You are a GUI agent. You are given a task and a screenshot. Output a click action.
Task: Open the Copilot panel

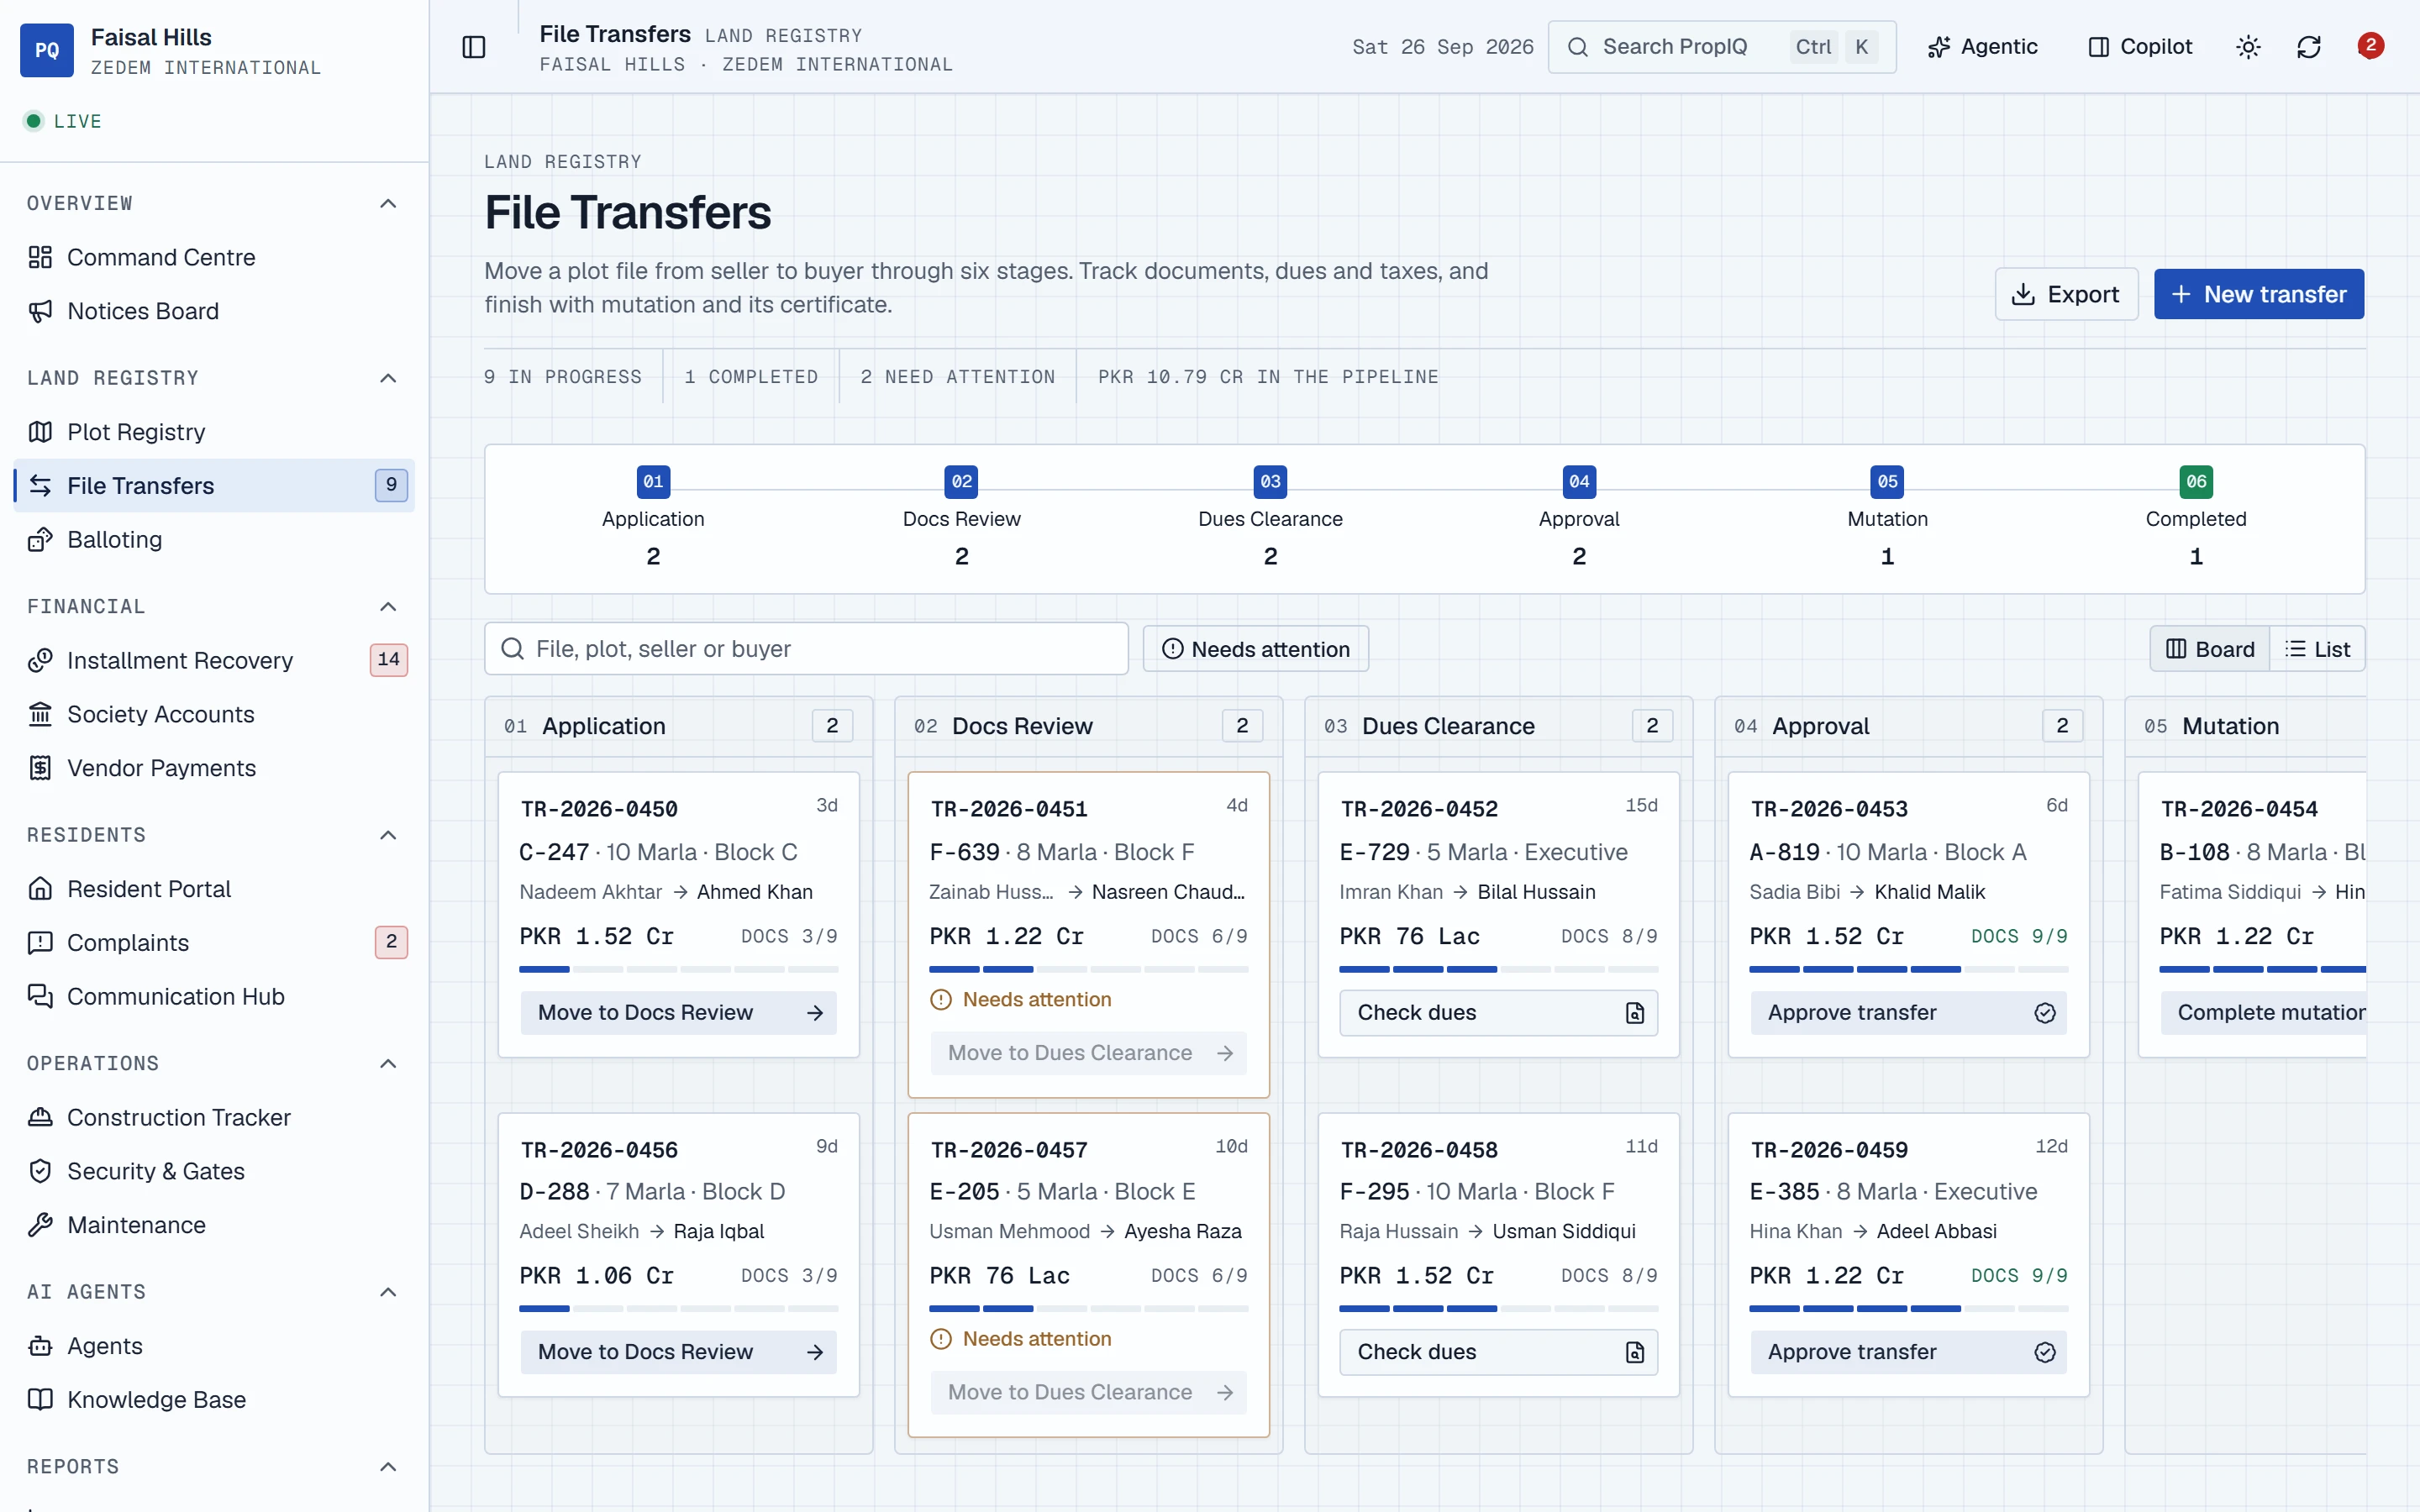pos(2140,47)
